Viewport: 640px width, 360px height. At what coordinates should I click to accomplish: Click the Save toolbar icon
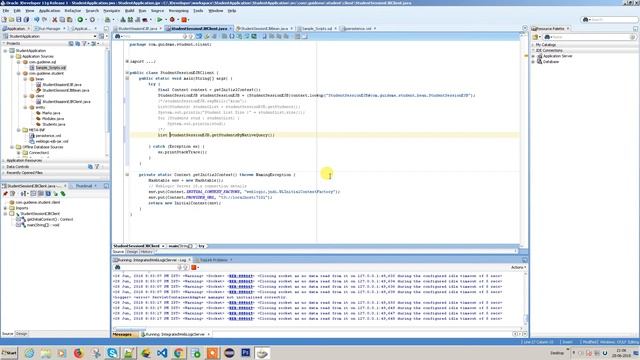coord(19,20)
